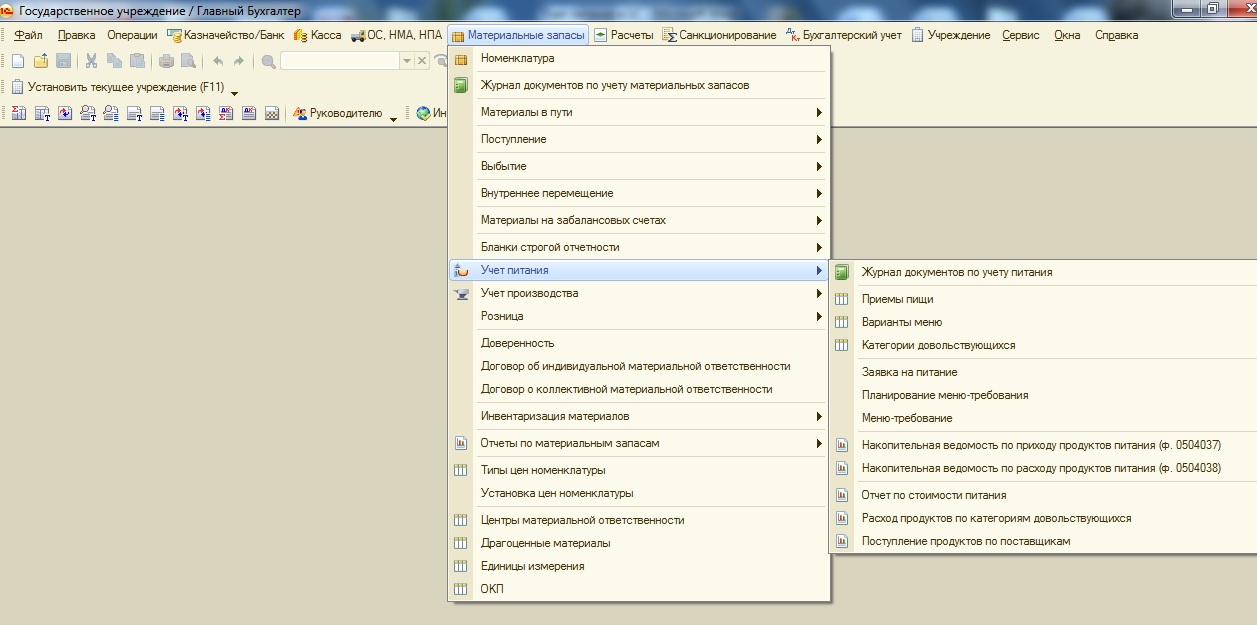Open the Номенклатура catalog

(517, 58)
